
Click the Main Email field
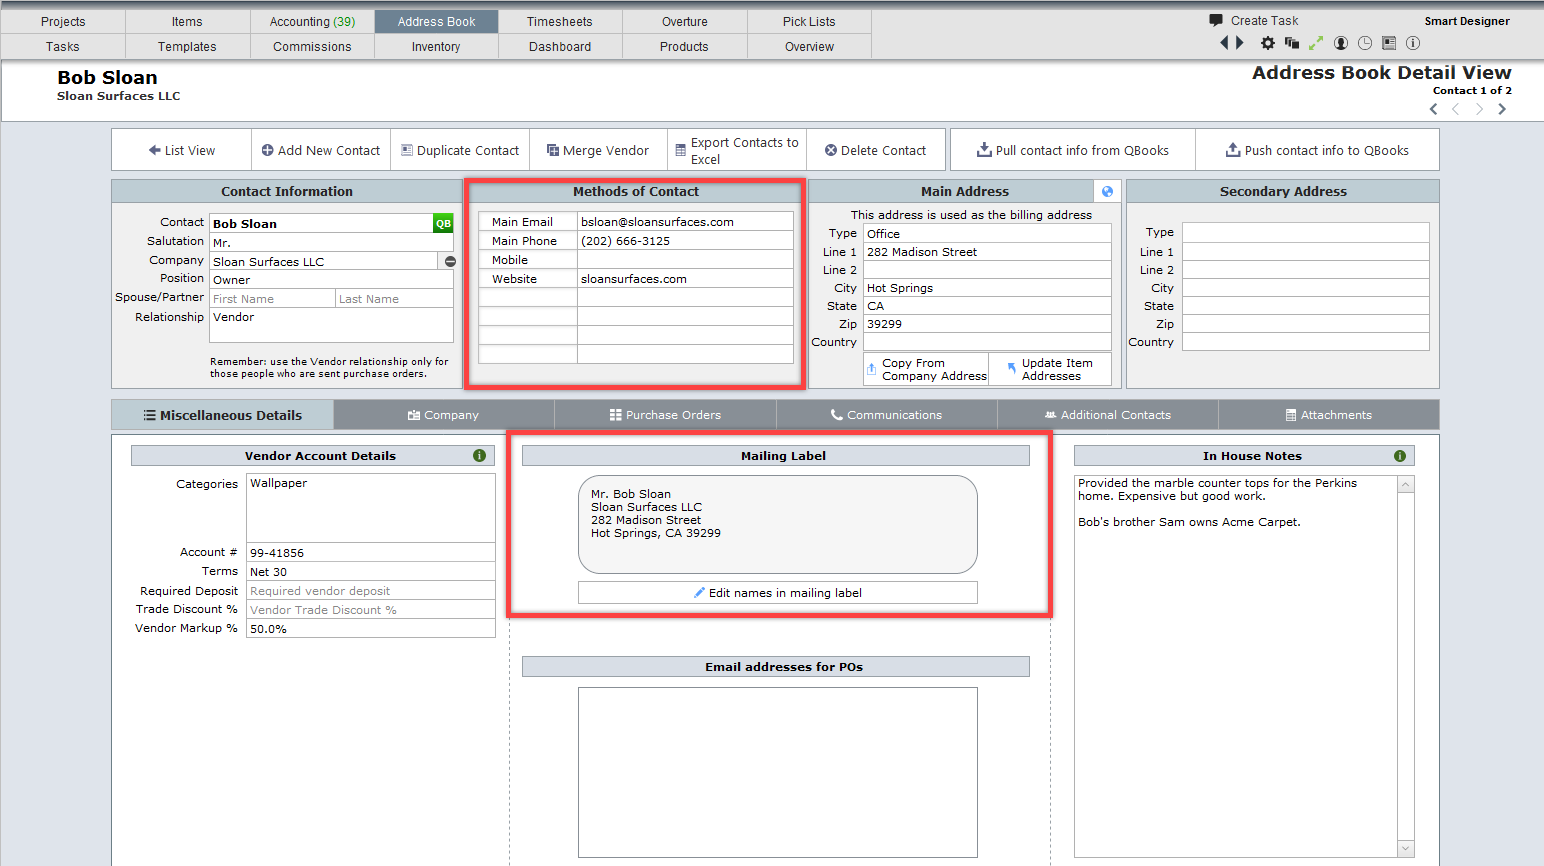(685, 222)
